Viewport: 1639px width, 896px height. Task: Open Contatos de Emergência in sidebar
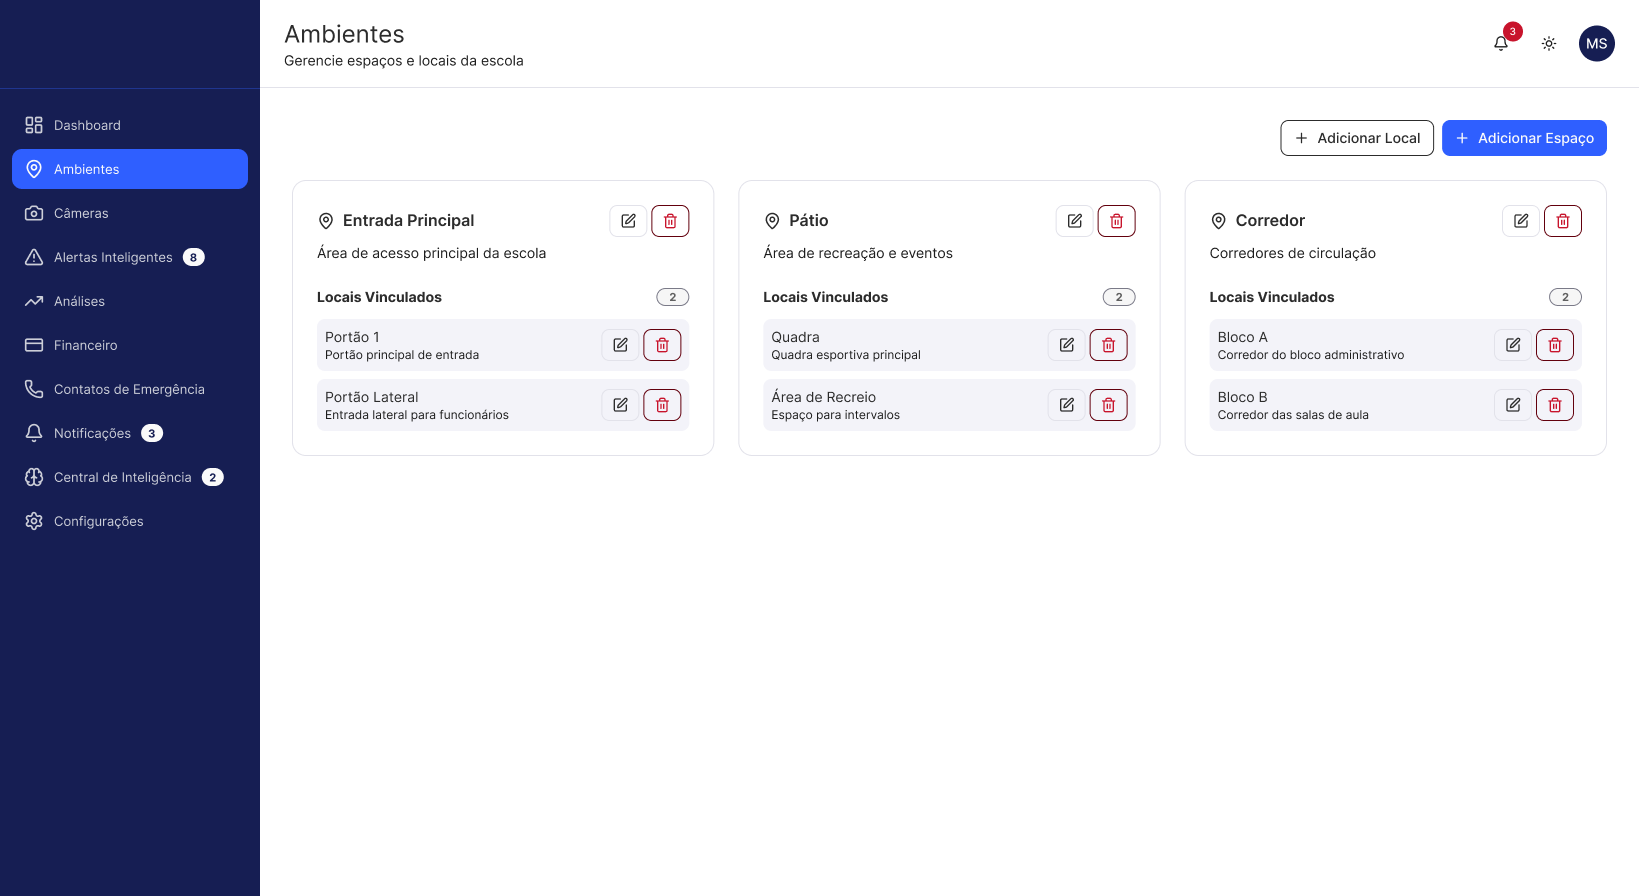point(130,389)
